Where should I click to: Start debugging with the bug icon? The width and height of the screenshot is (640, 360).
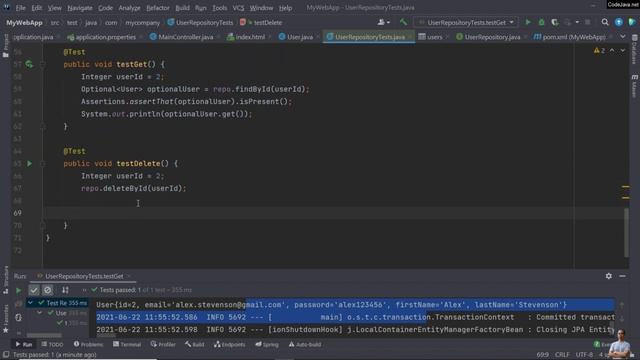click(x=541, y=22)
